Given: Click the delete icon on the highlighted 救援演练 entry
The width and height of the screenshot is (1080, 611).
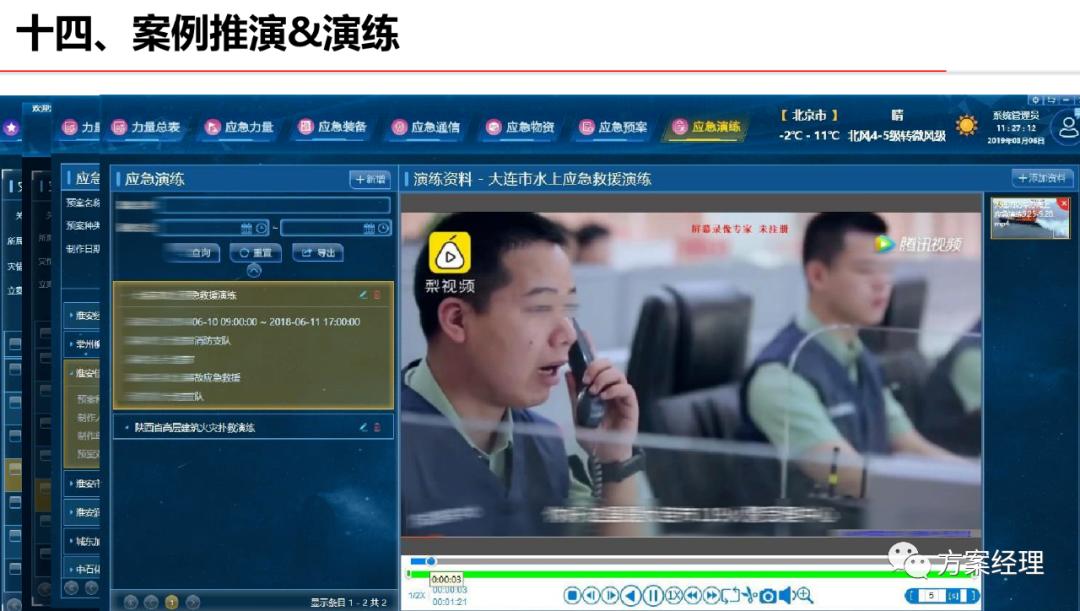Looking at the screenshot, I should [376, 294].
